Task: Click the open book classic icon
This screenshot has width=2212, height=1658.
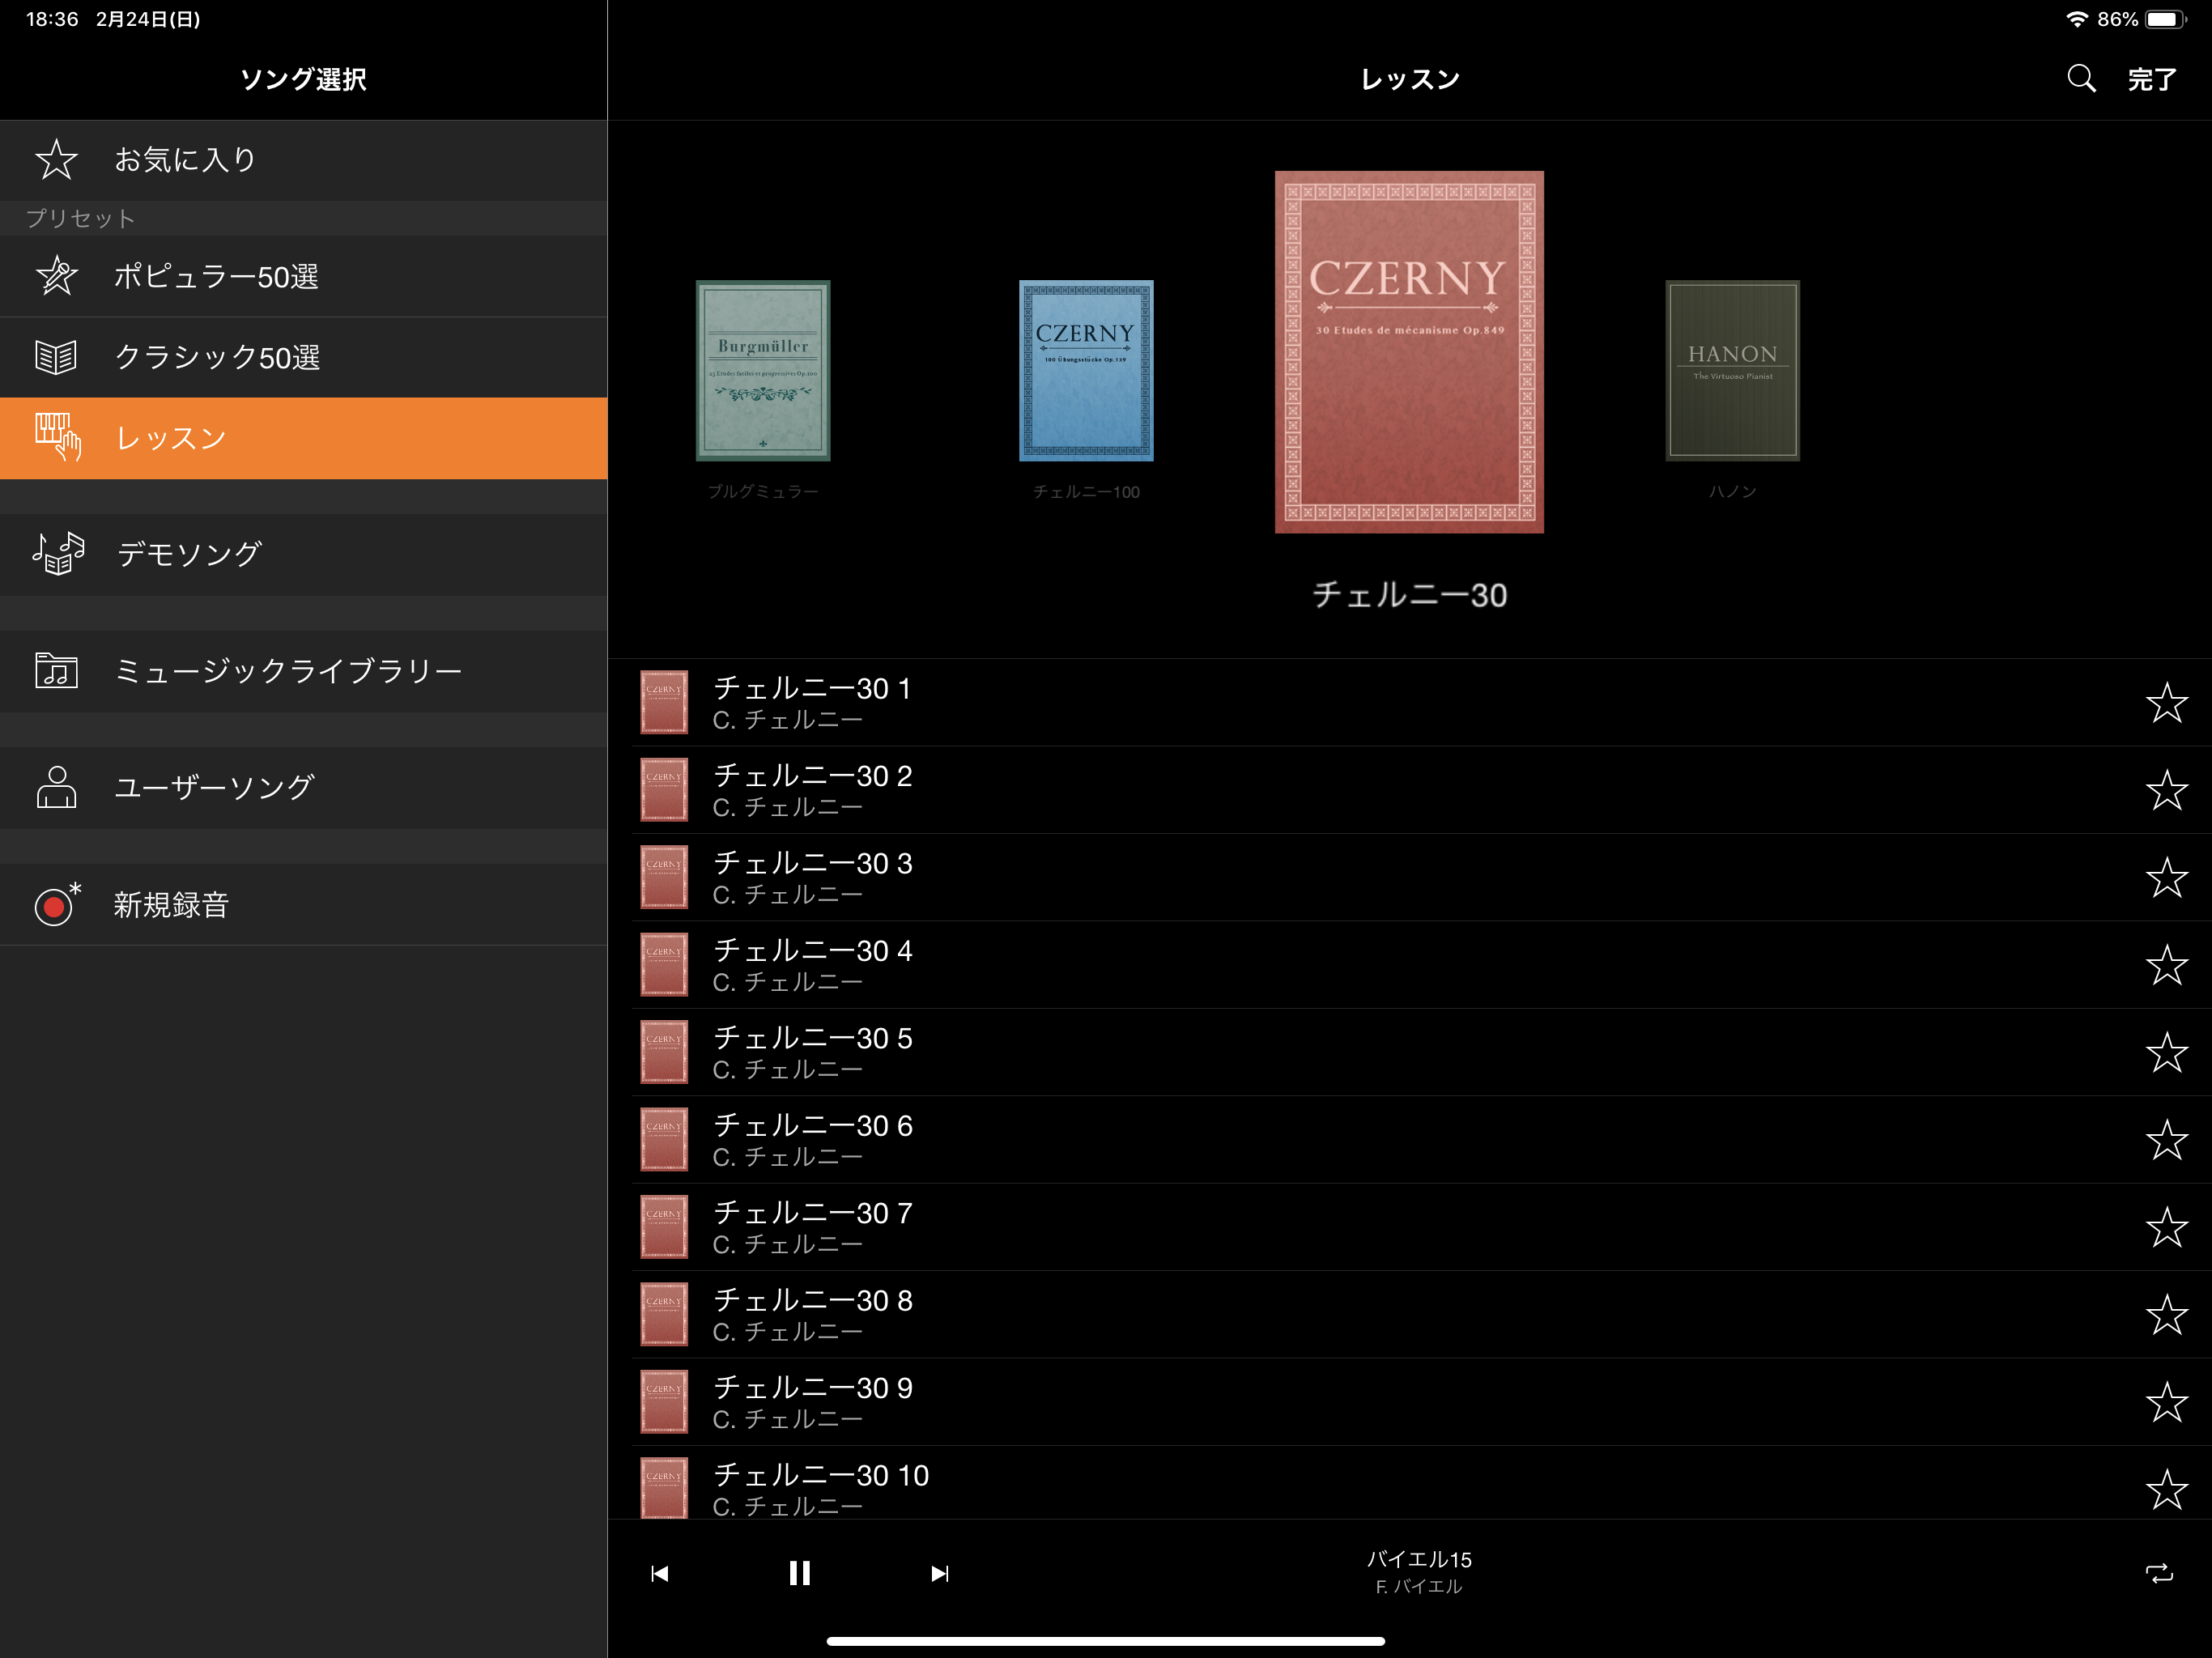Action: coord(56,357)
